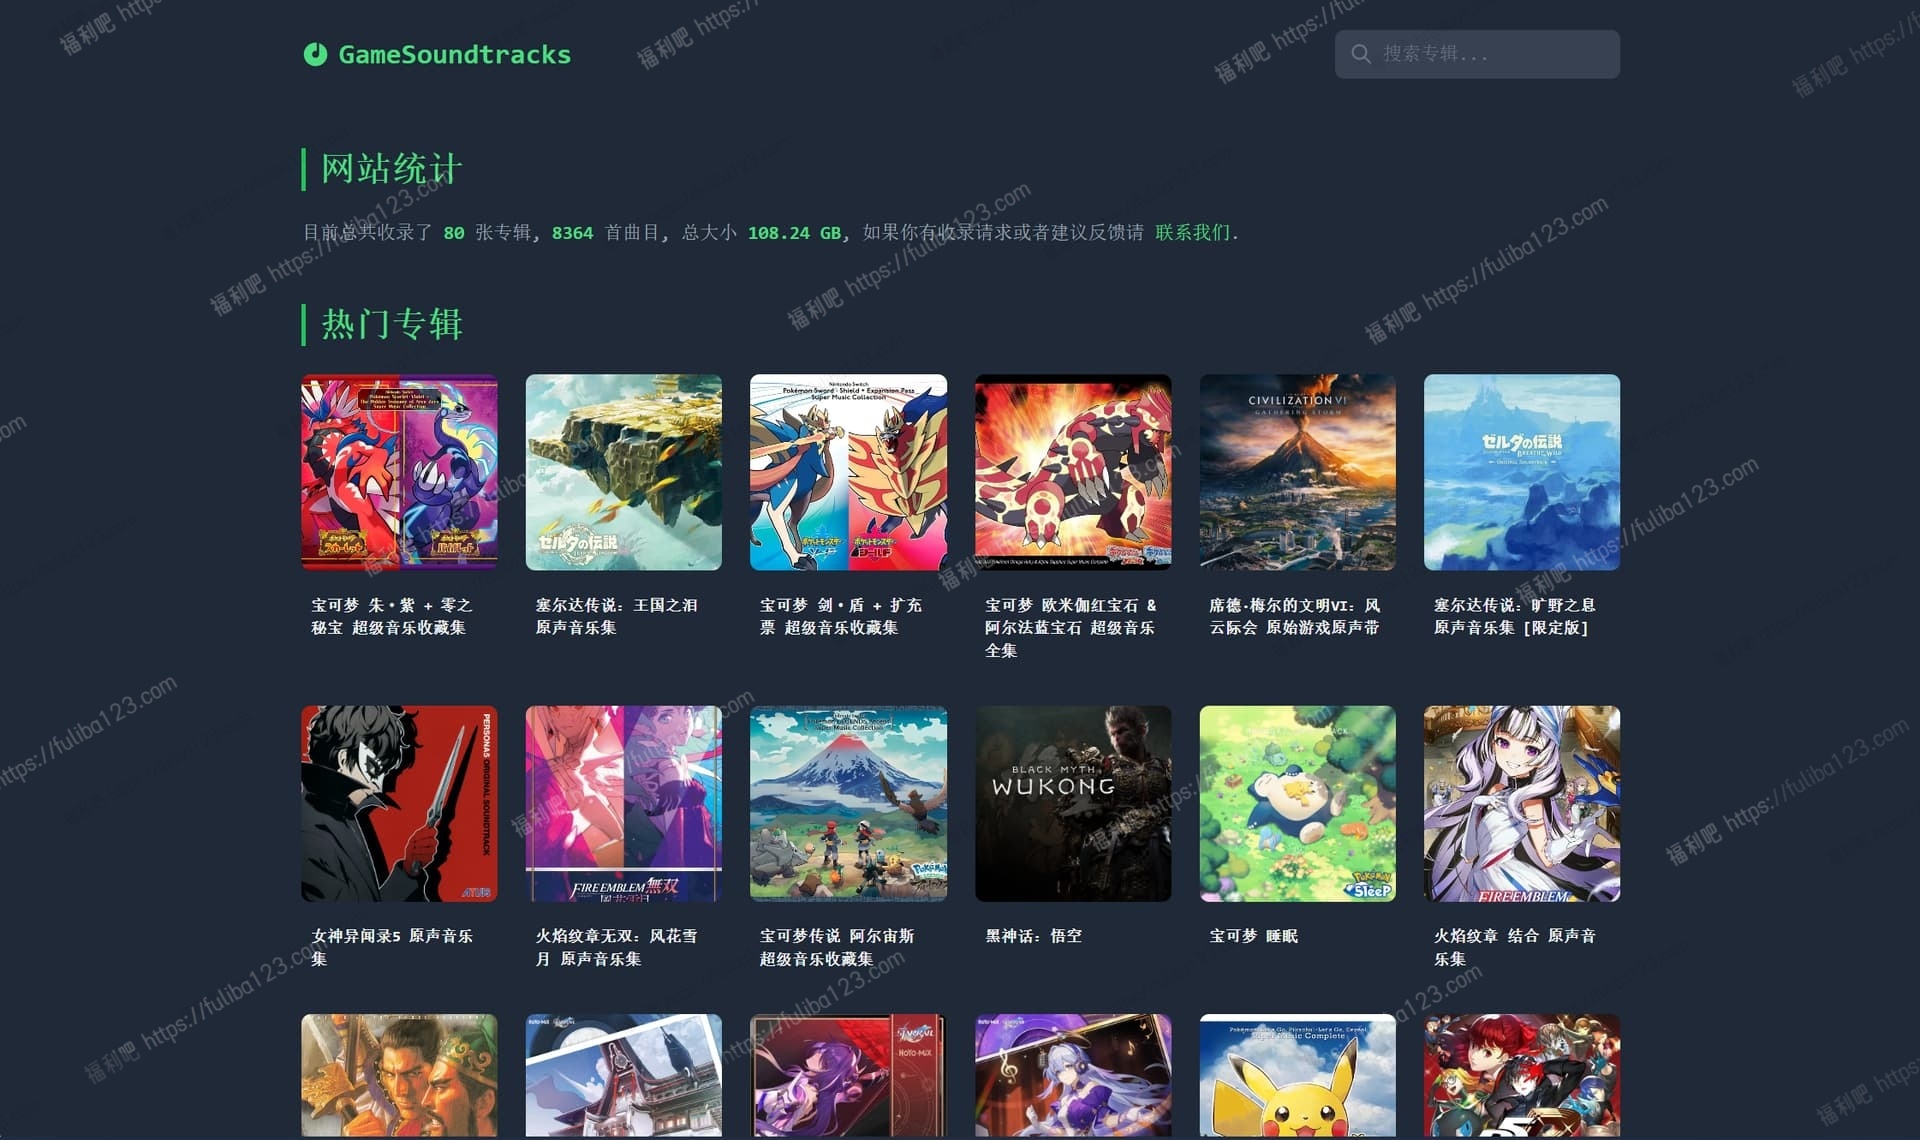
Task: Open the pagoda building album cover in third row
Action: pos(624,1076)
